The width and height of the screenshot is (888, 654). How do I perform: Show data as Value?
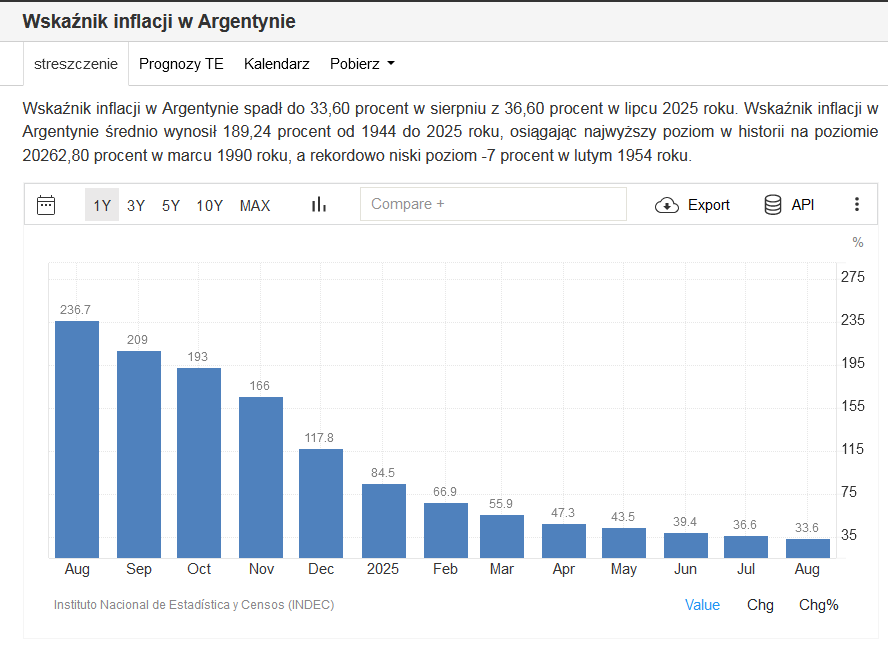[x=702, y=605]
